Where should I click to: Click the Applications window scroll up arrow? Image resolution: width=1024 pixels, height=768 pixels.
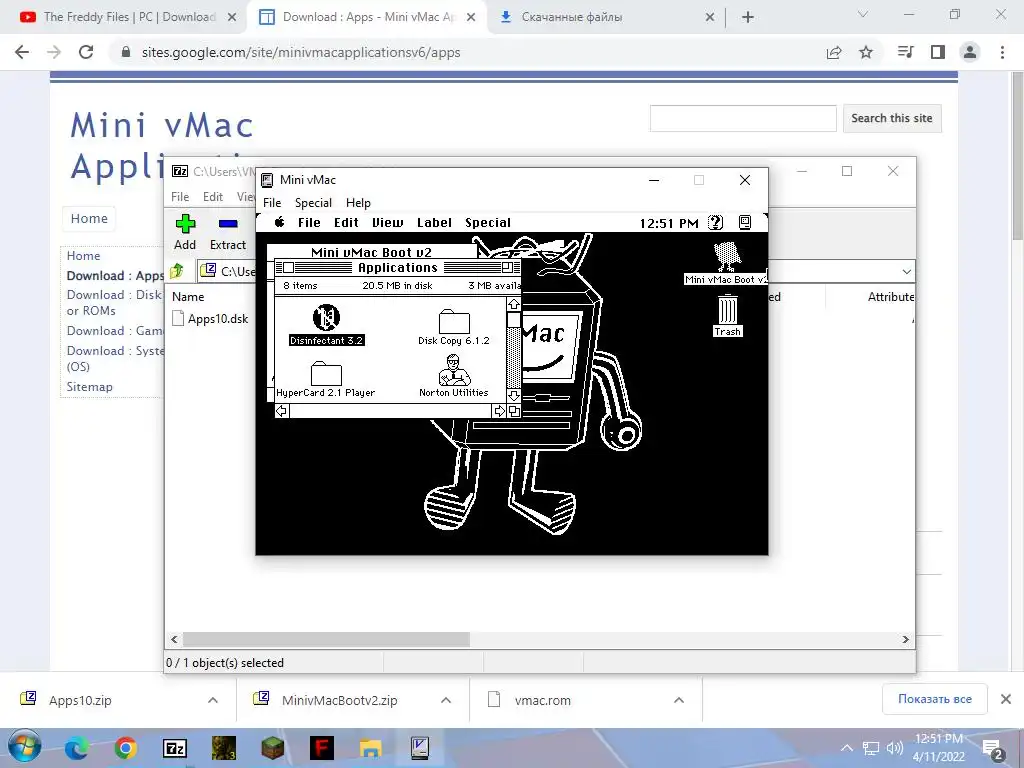point(513,304)
